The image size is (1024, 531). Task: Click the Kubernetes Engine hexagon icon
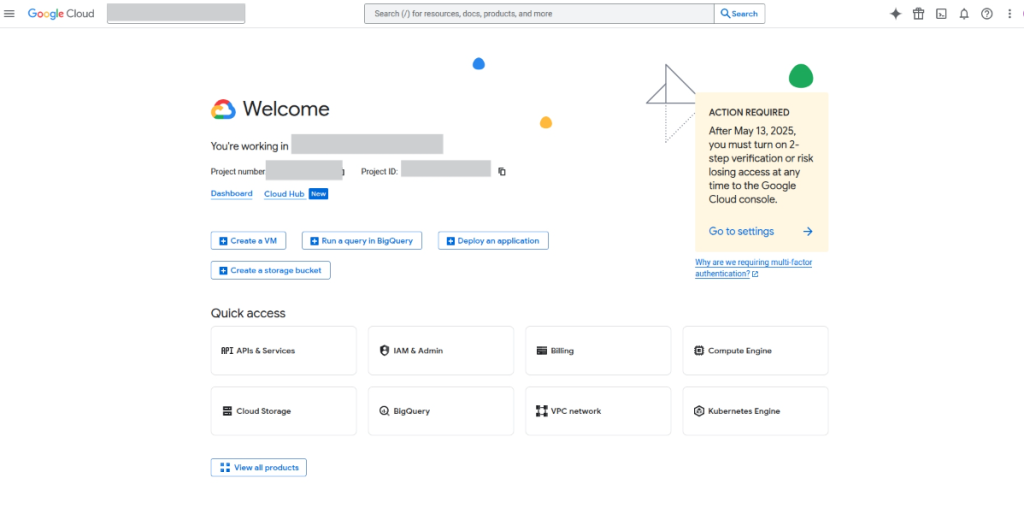(x=699, y=411)
